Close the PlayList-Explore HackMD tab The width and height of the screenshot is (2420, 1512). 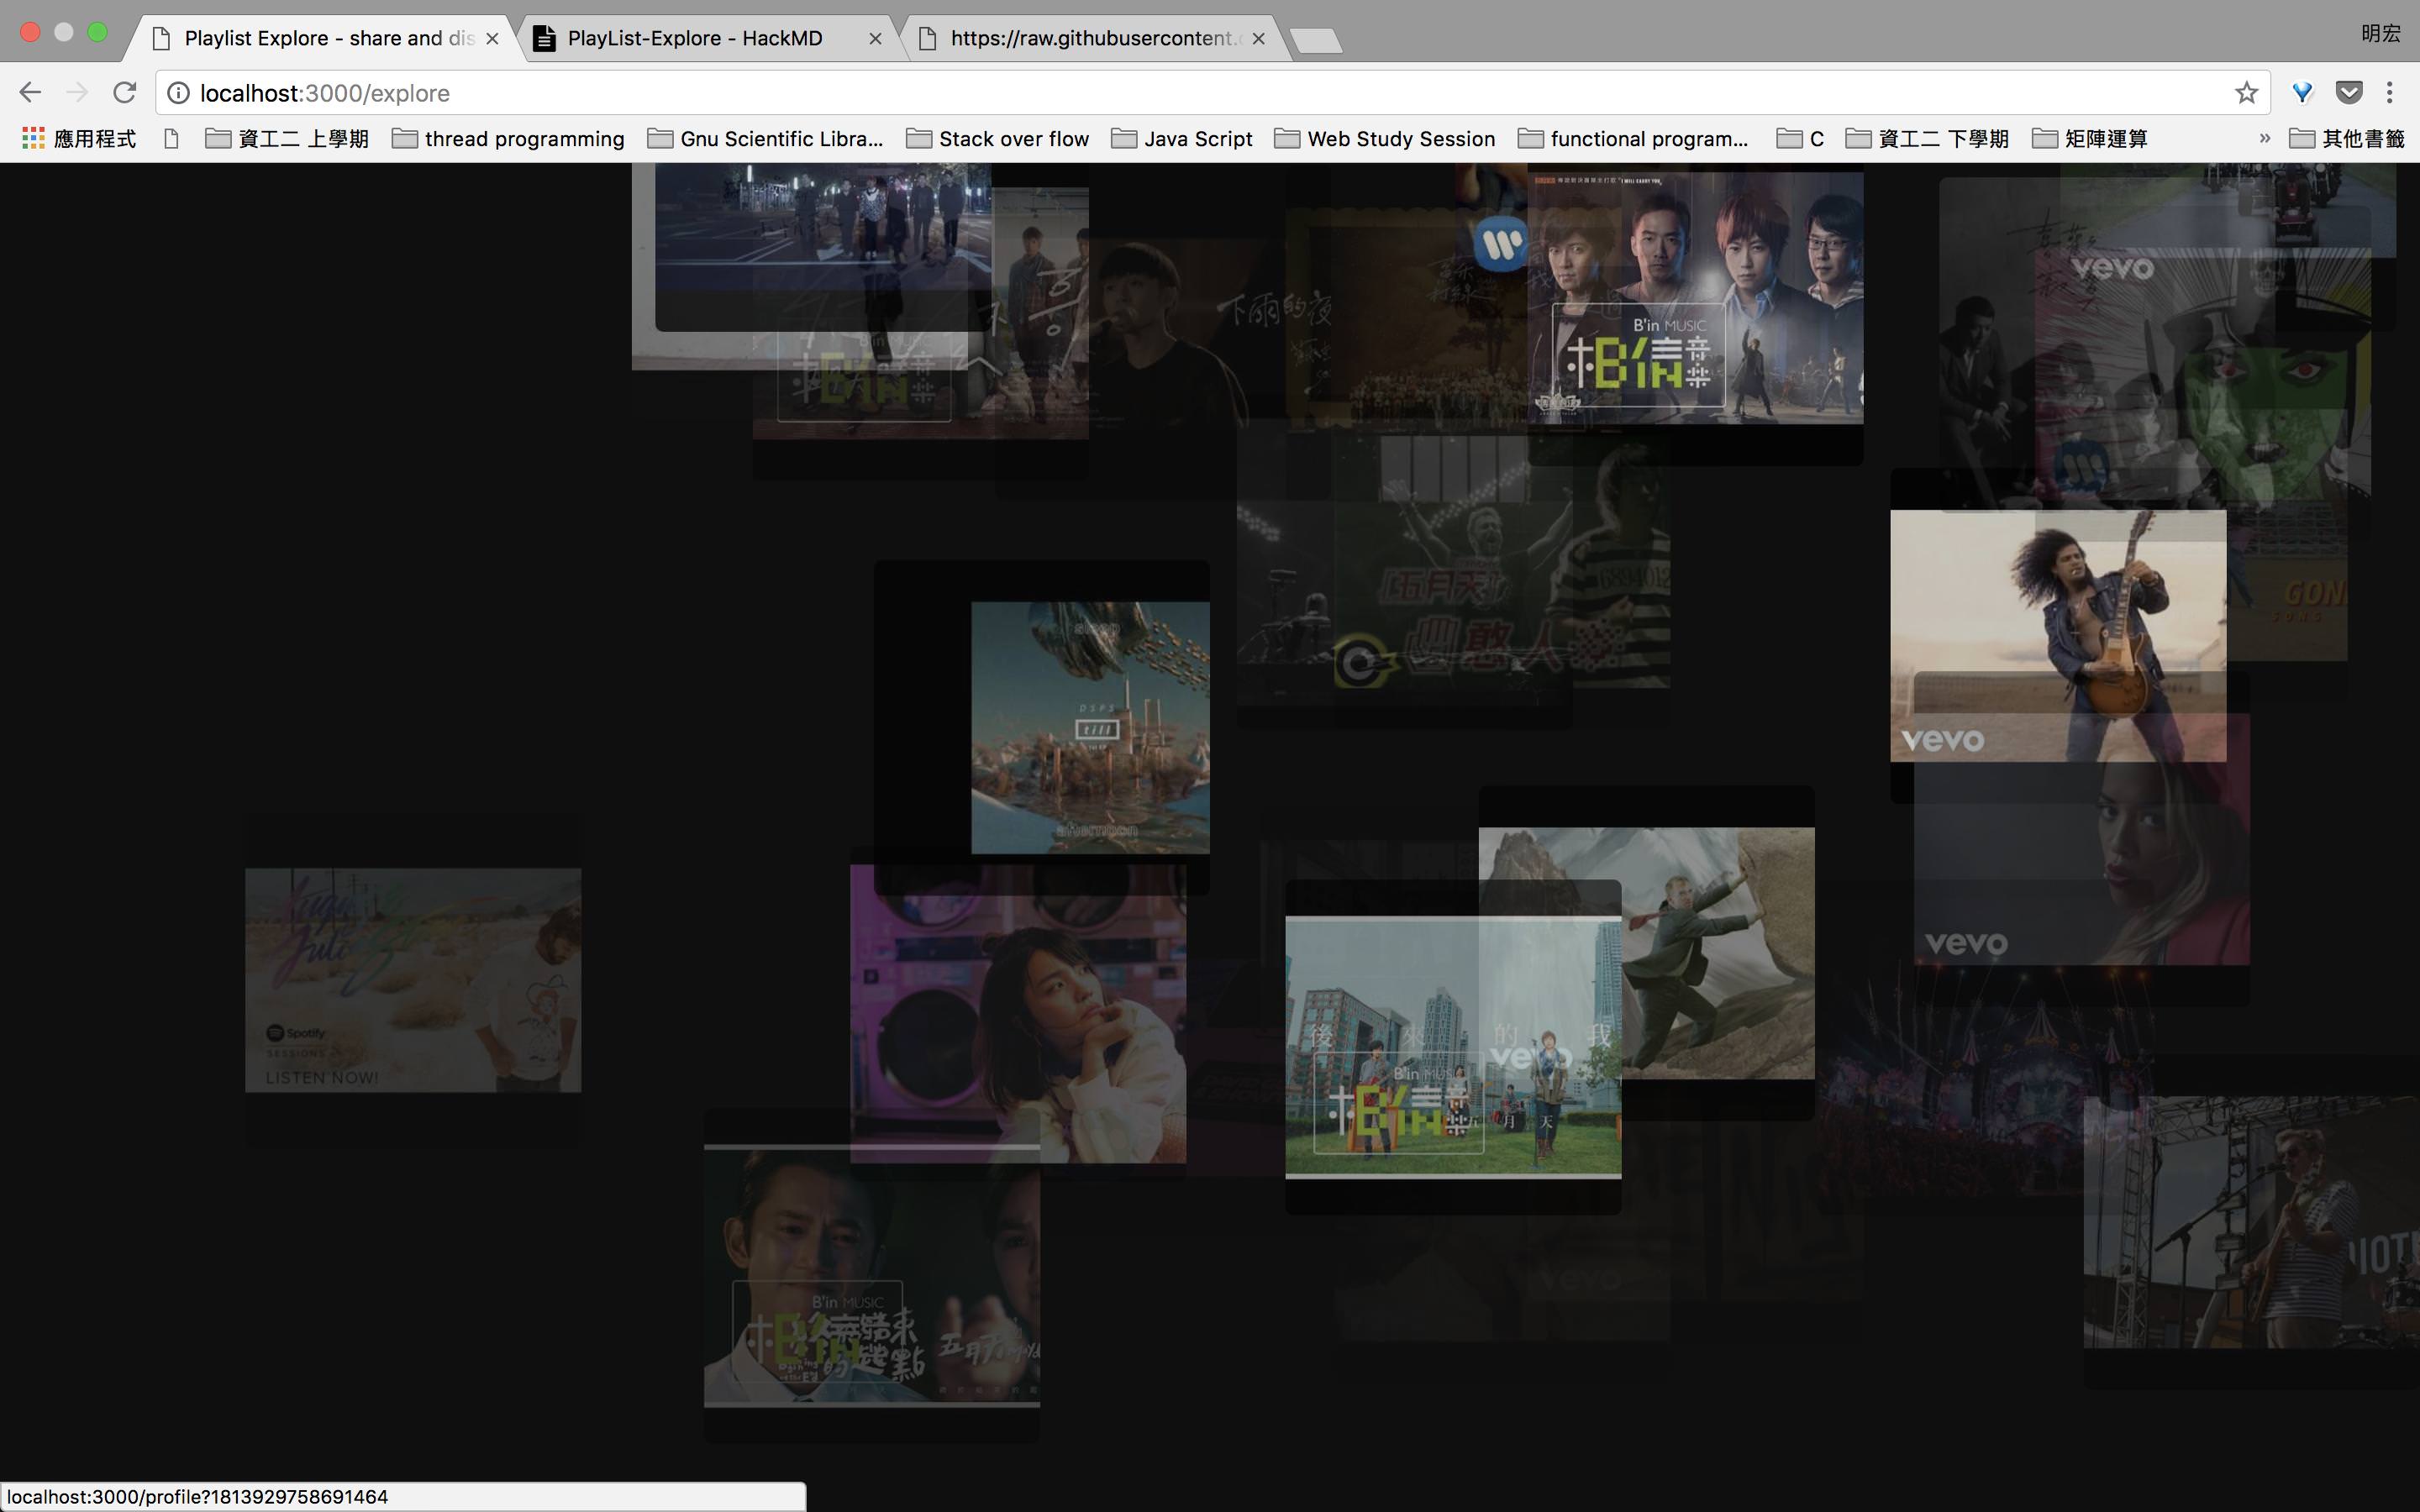click(x=875, y=38)
